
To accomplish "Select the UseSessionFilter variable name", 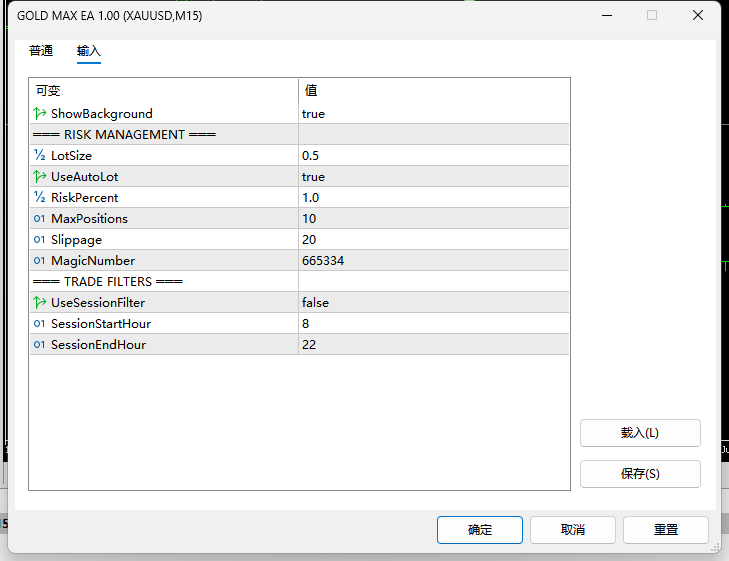I will (x=98, y=303).
